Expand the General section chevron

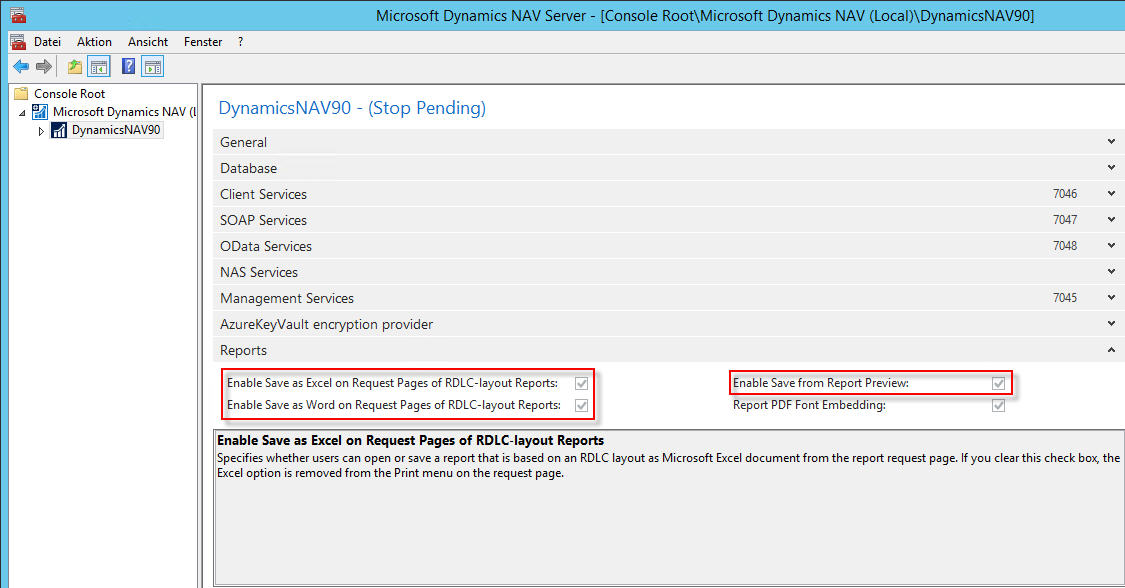pos(1111,142)
